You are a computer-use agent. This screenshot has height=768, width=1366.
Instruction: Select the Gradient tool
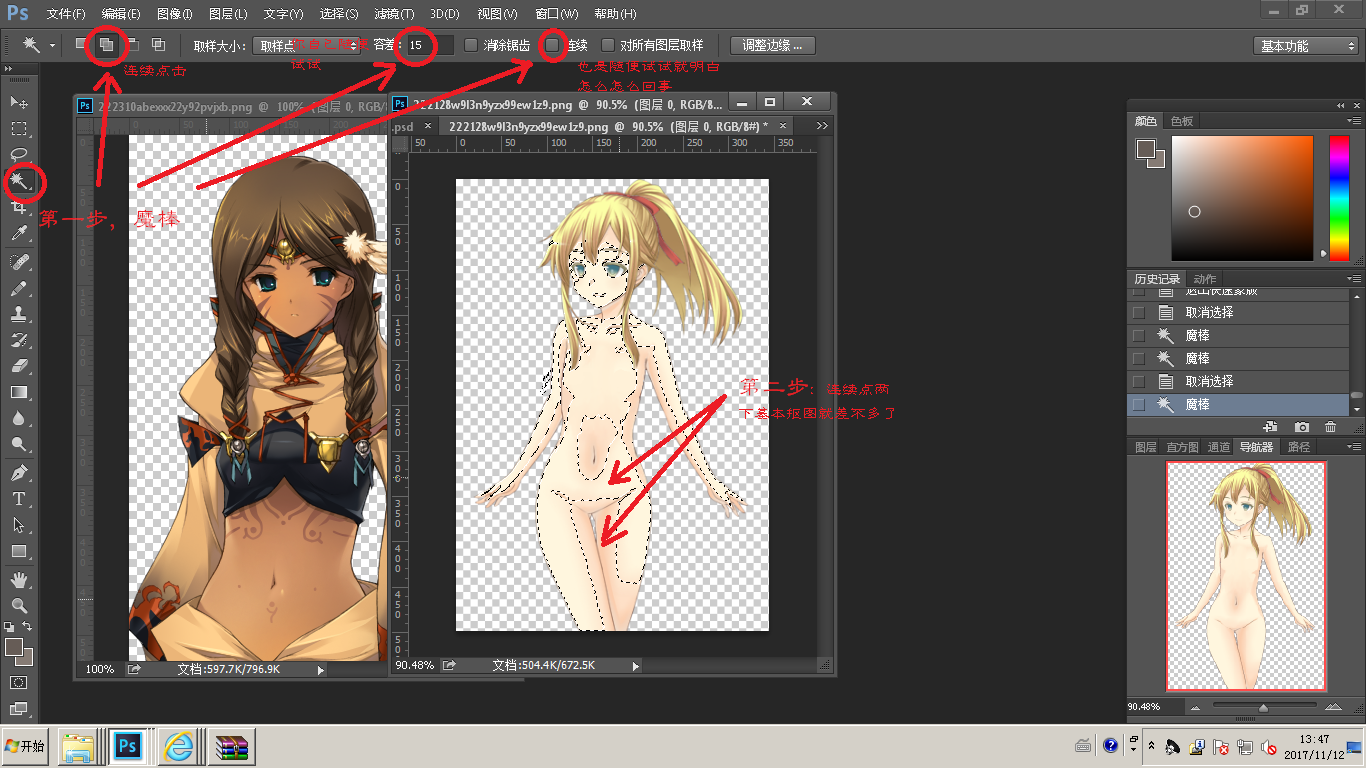point(19,392)
